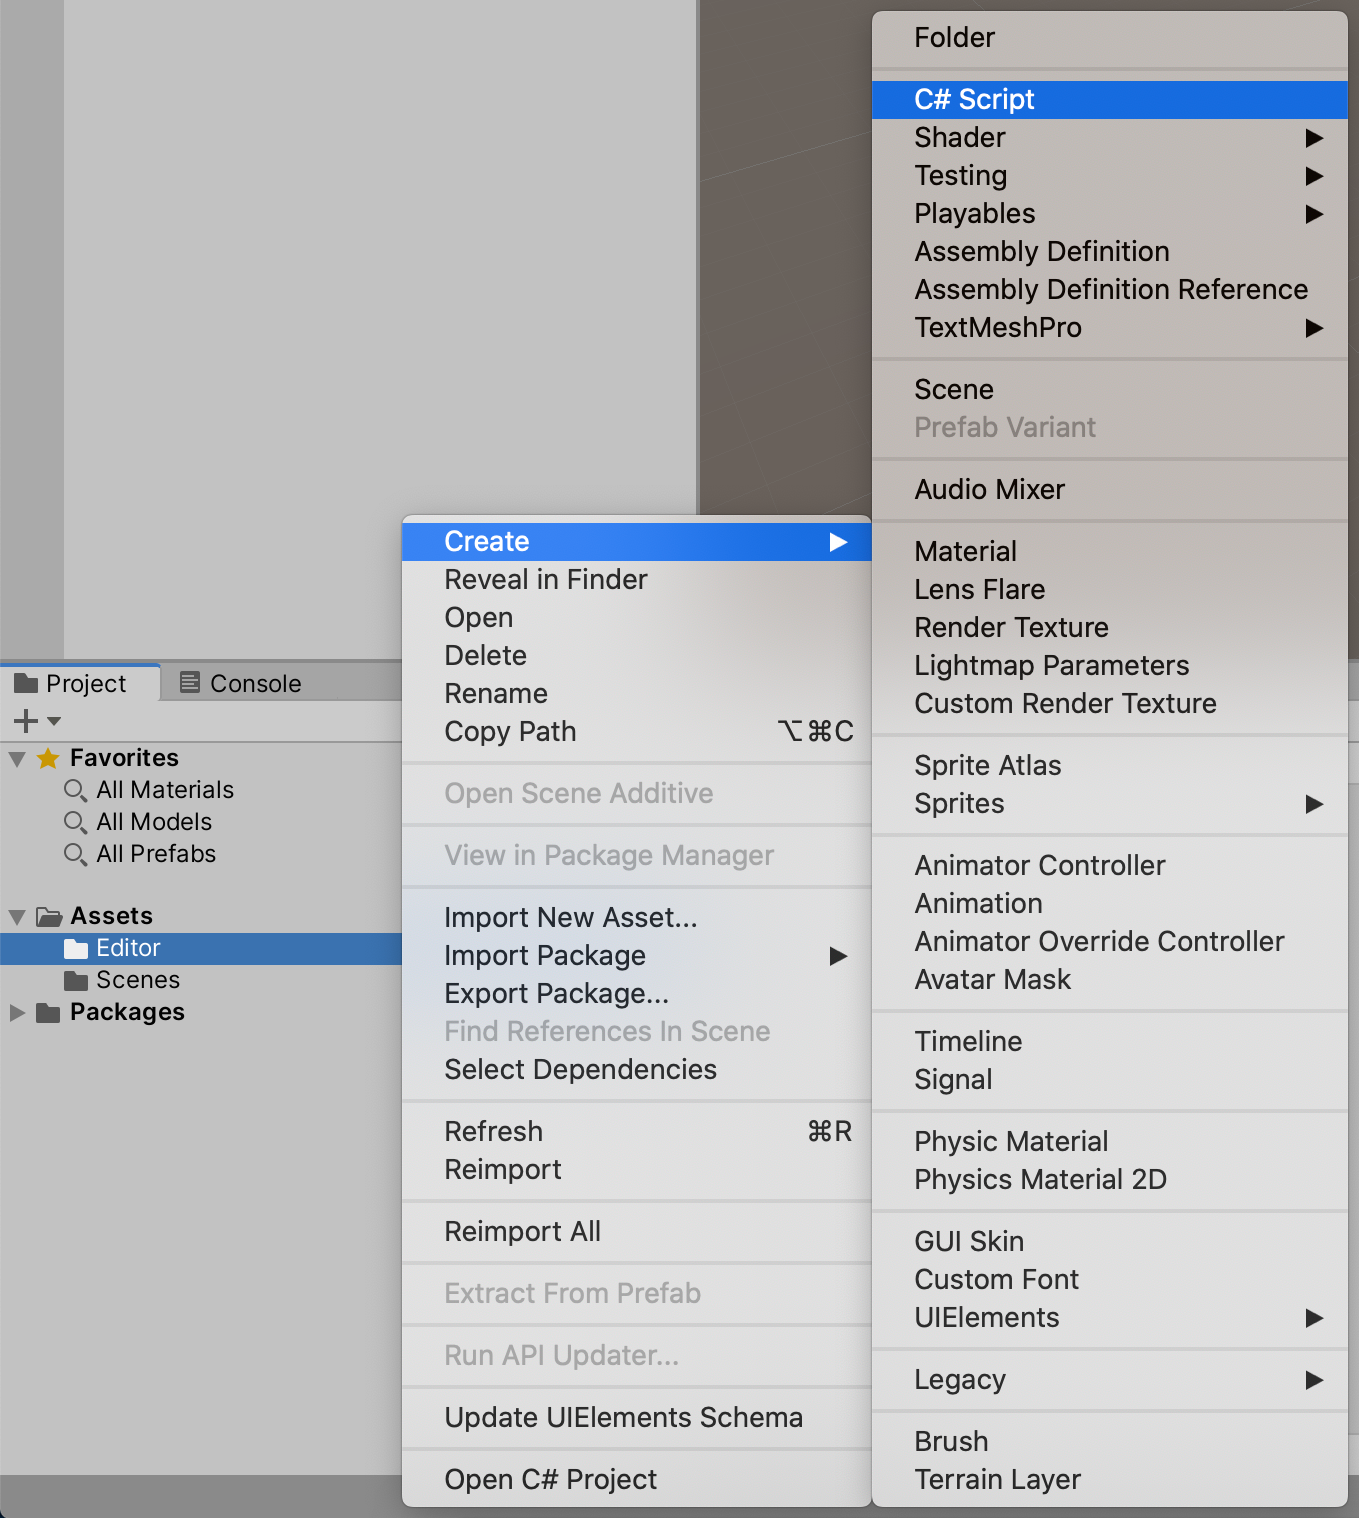Click the Favorites star icon

click(x=47, y=758)
